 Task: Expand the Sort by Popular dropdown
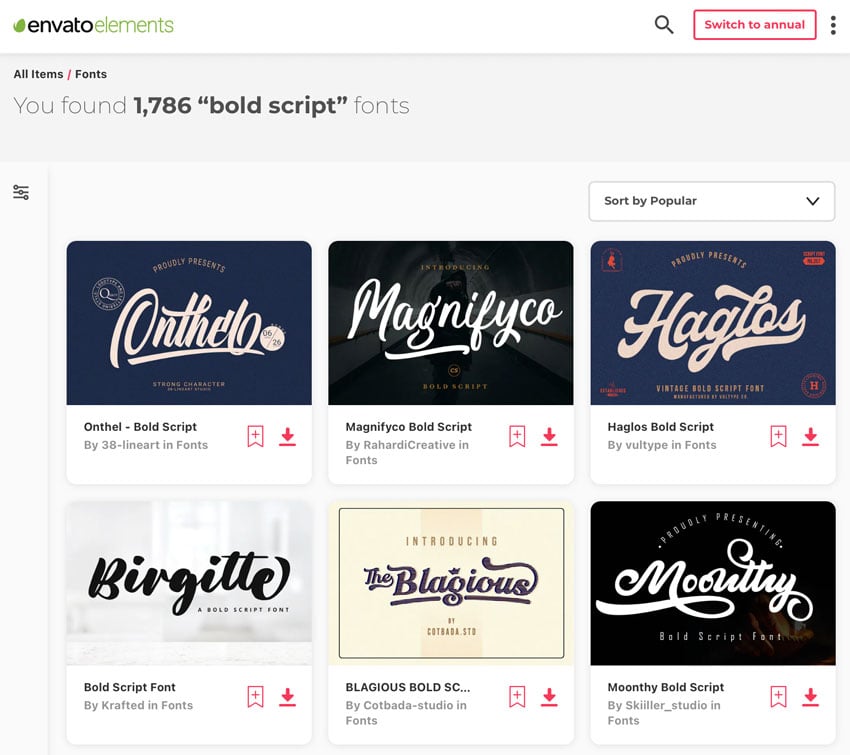[712, 201]
